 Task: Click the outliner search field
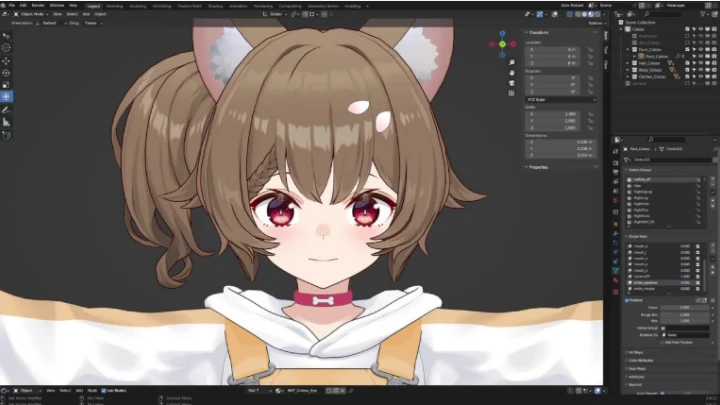tap(661, 14)
